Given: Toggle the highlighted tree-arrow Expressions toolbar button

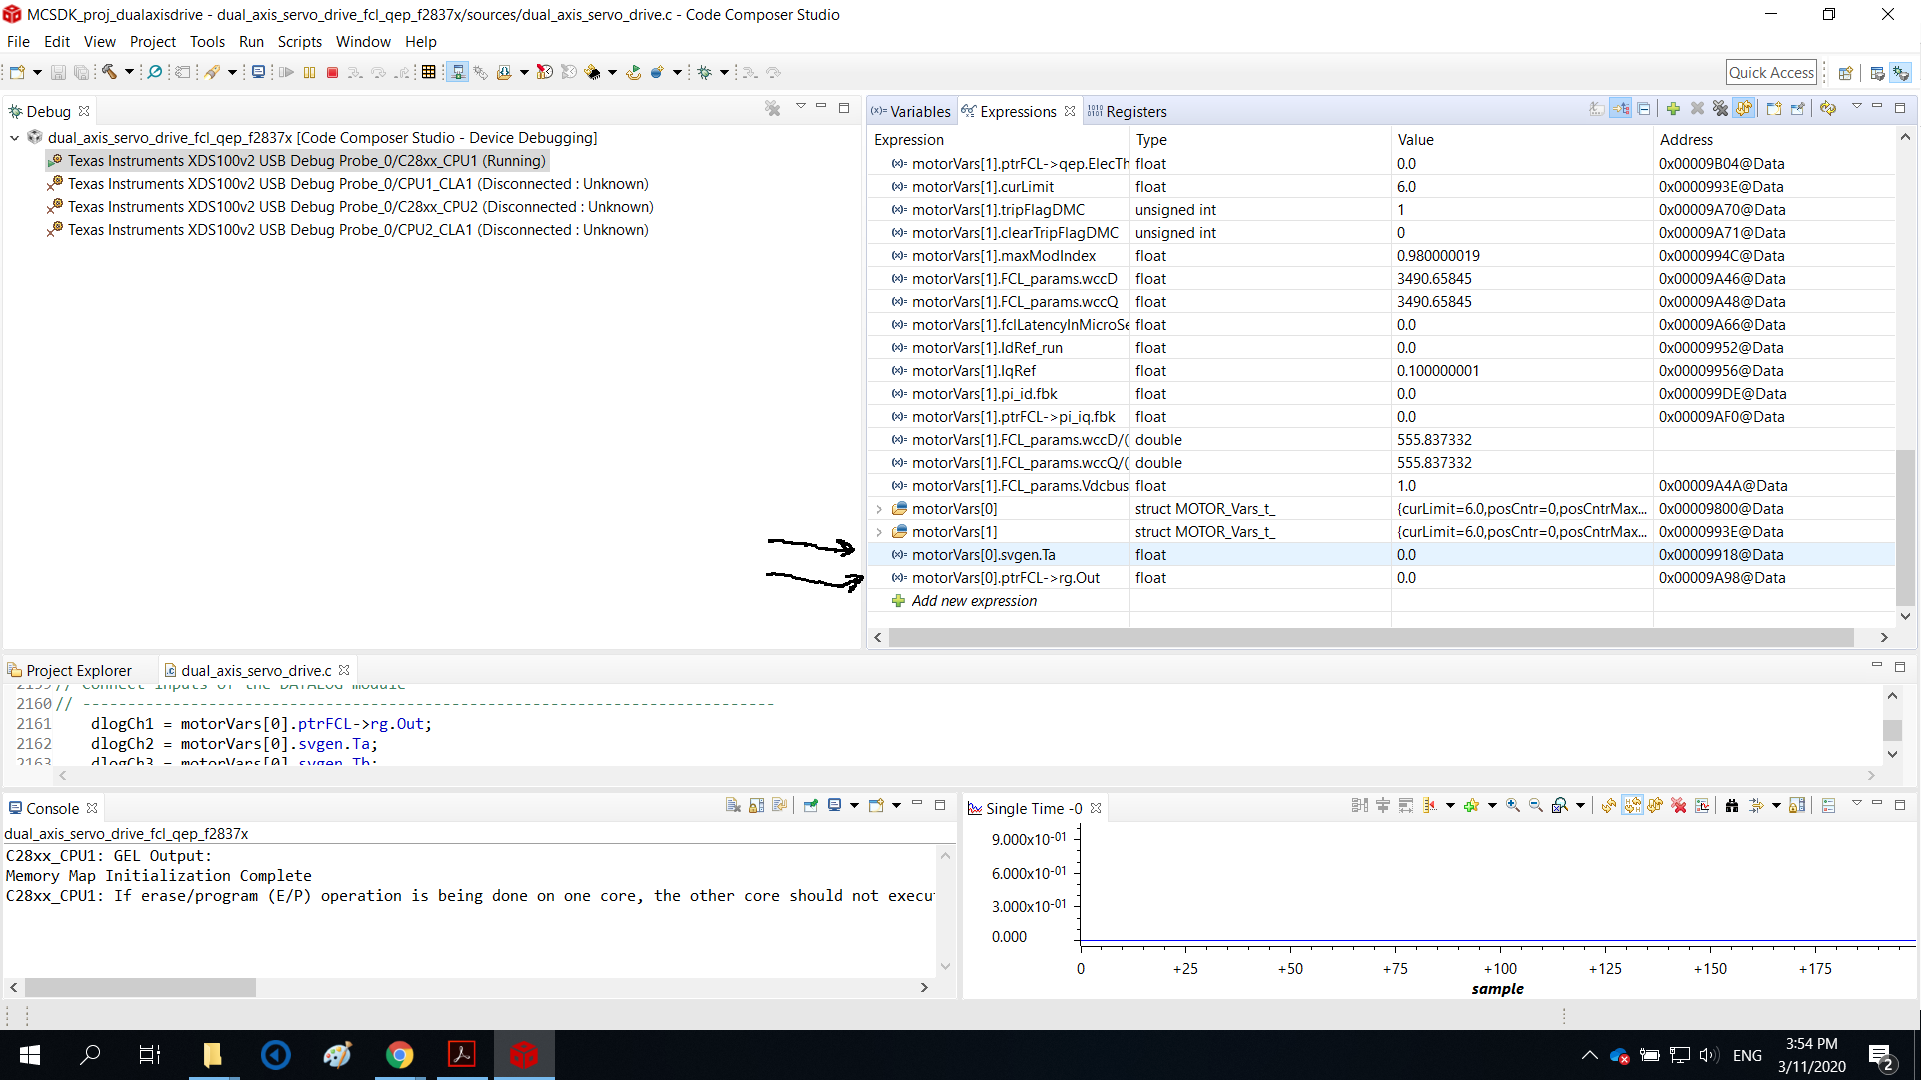Looking at the screenshot, I should [1621, 109].
